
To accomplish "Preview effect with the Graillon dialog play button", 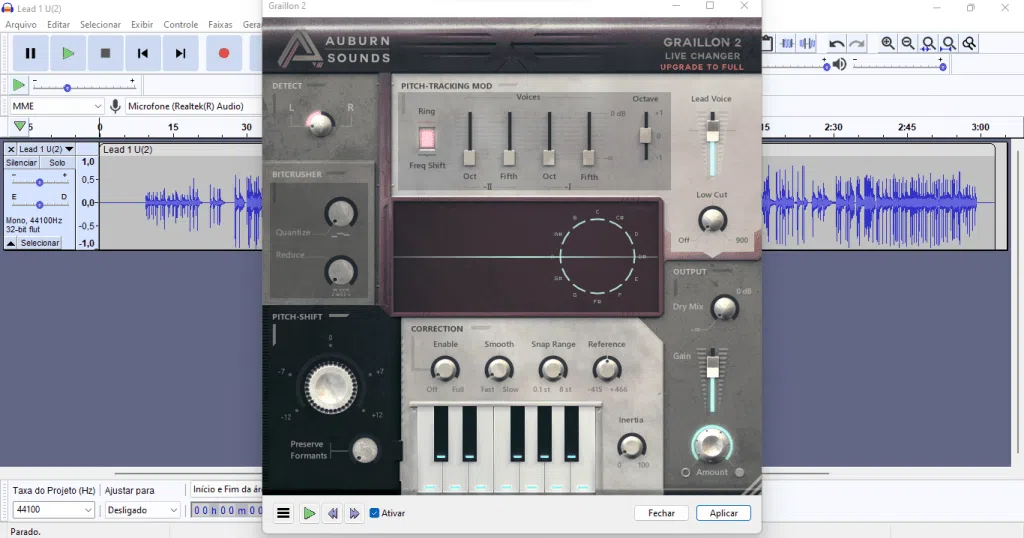I will [309, 513].
